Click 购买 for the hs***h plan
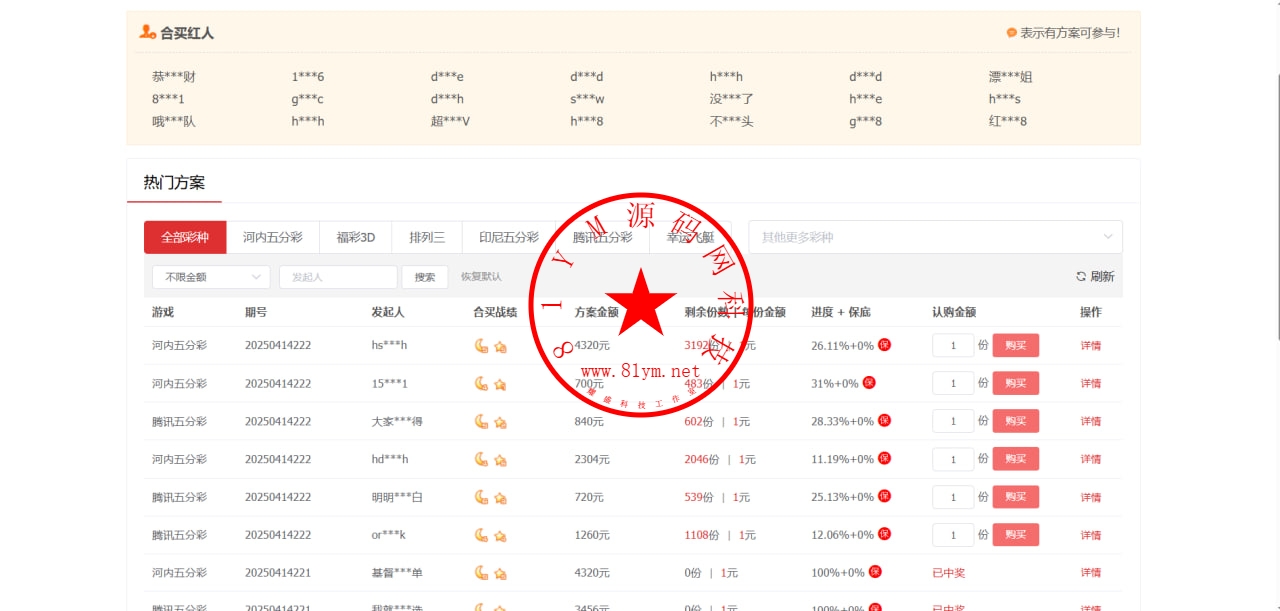 (x=1015, y=345)
